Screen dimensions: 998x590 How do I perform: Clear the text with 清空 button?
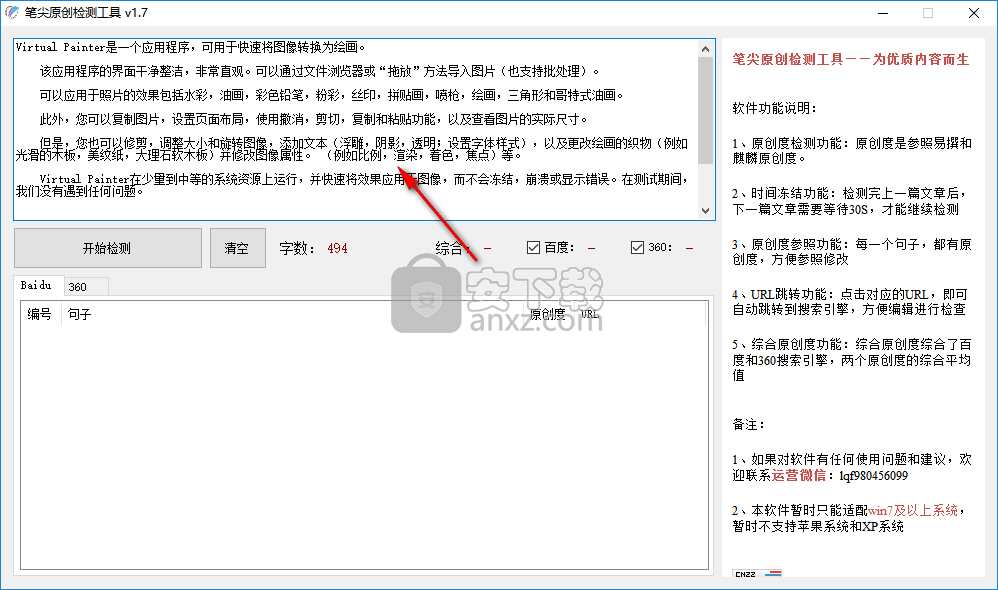click(x=237, y=248)
